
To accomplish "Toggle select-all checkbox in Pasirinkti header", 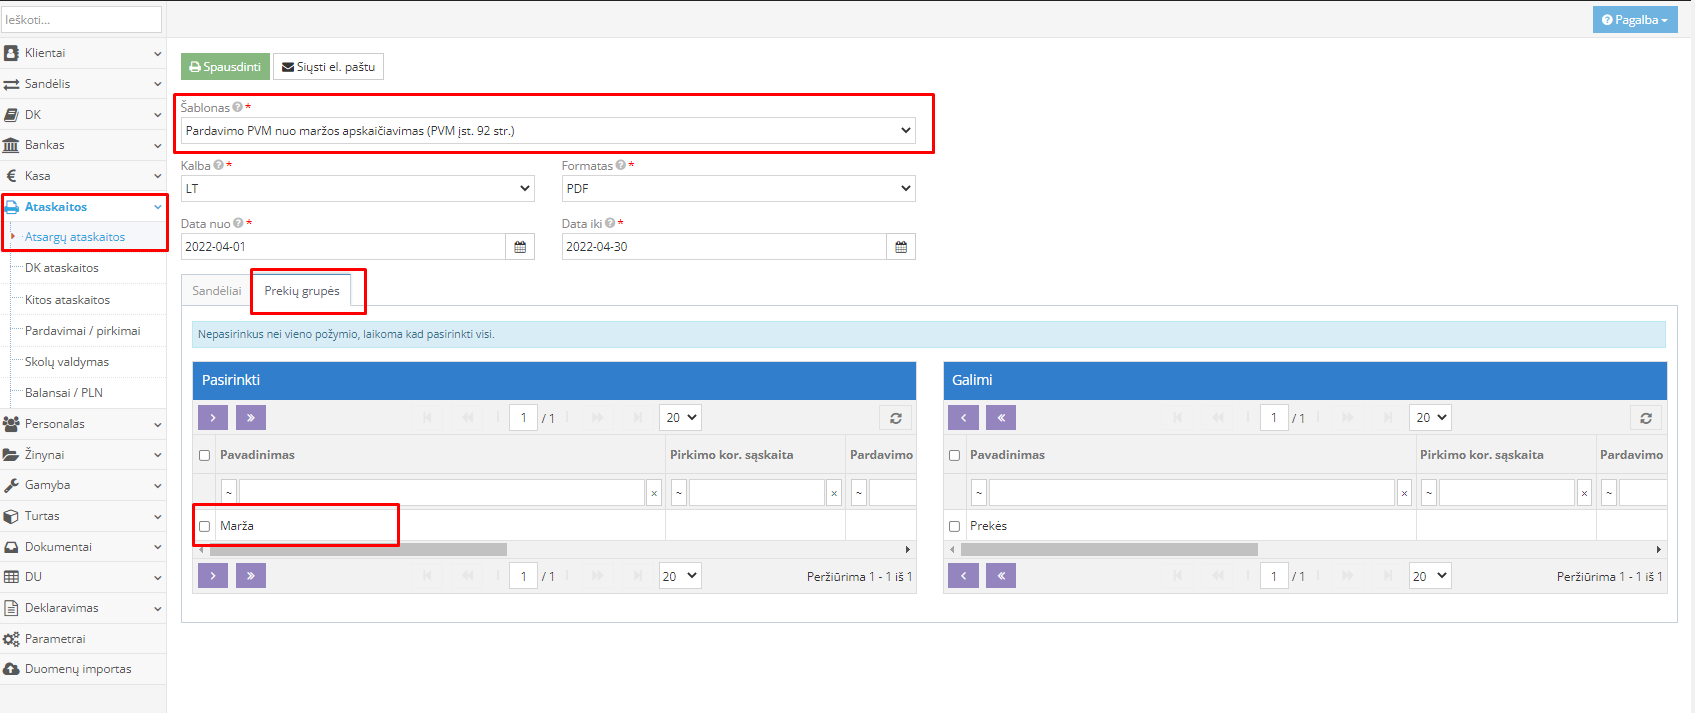I will (205, 455).
